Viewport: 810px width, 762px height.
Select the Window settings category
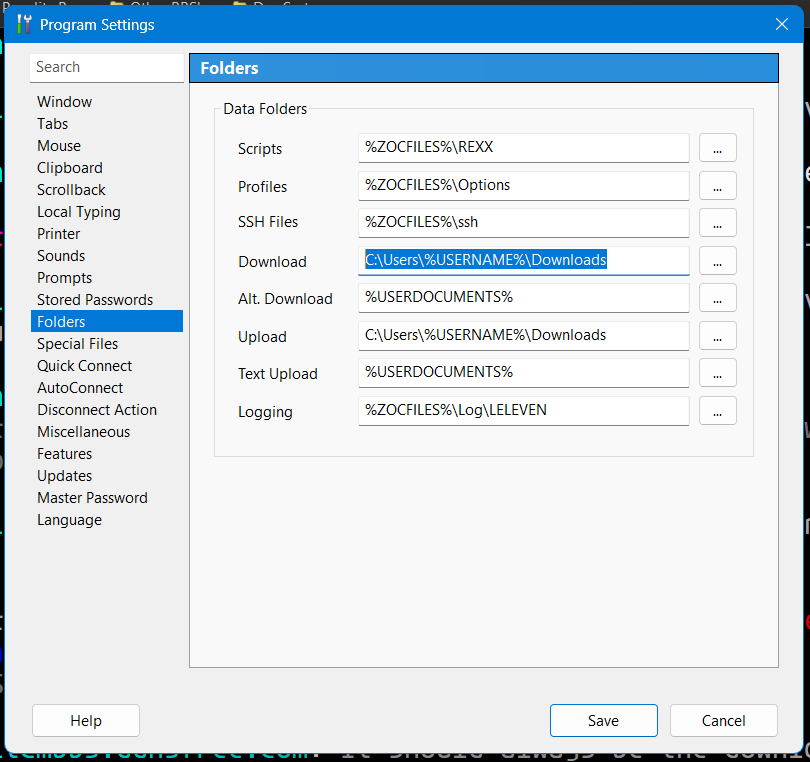64,102
